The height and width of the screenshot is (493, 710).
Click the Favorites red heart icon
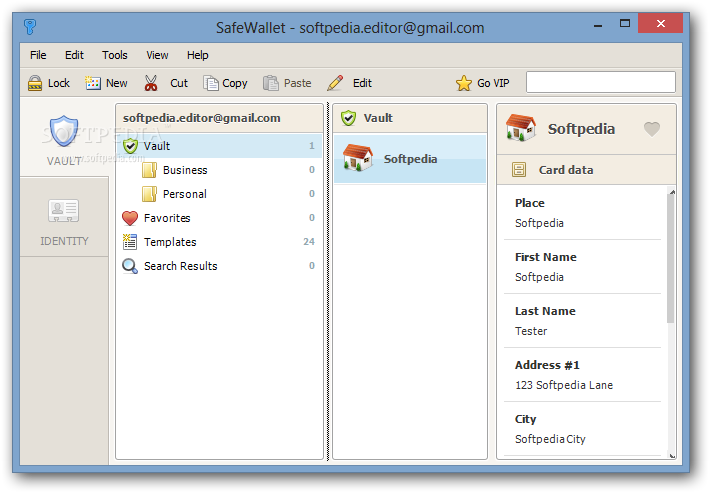(x=130, y=218)
